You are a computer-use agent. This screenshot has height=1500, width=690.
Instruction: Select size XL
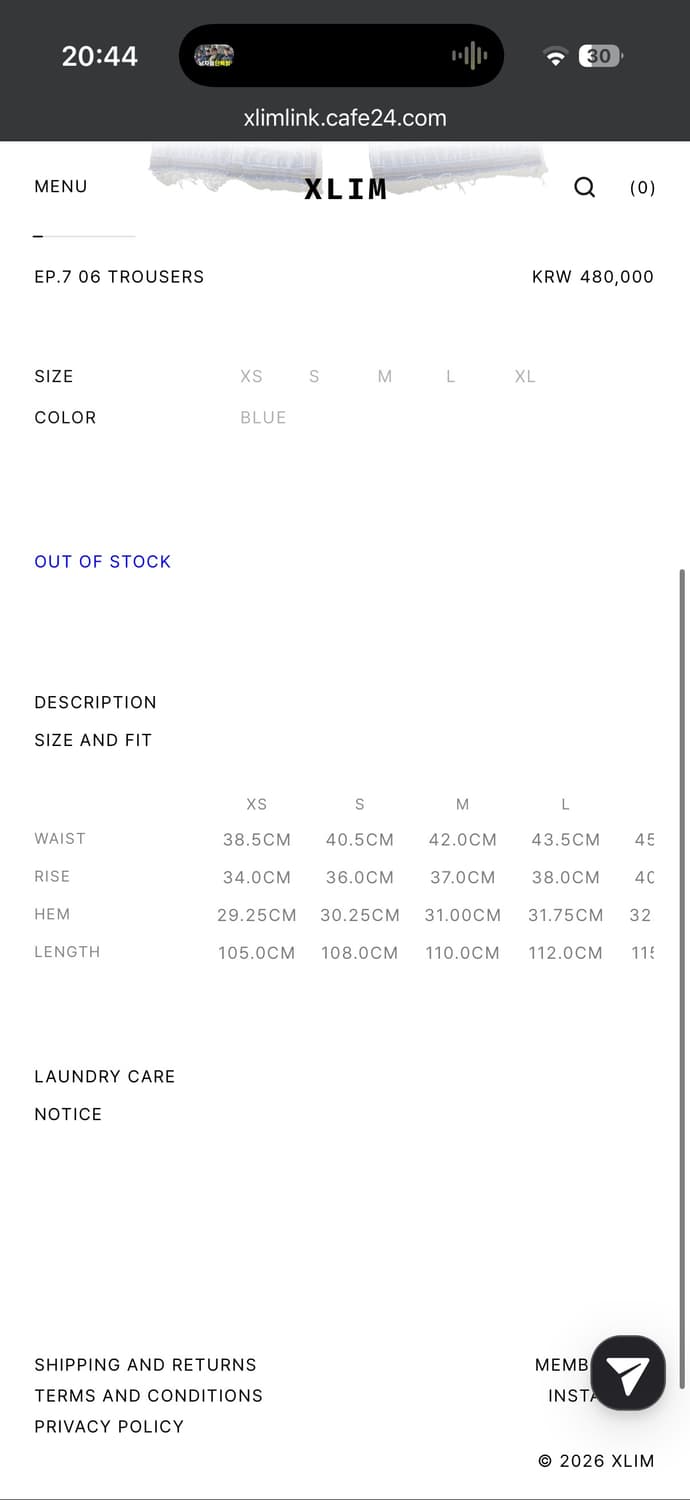pyautogui.click(x=525, y=376)
